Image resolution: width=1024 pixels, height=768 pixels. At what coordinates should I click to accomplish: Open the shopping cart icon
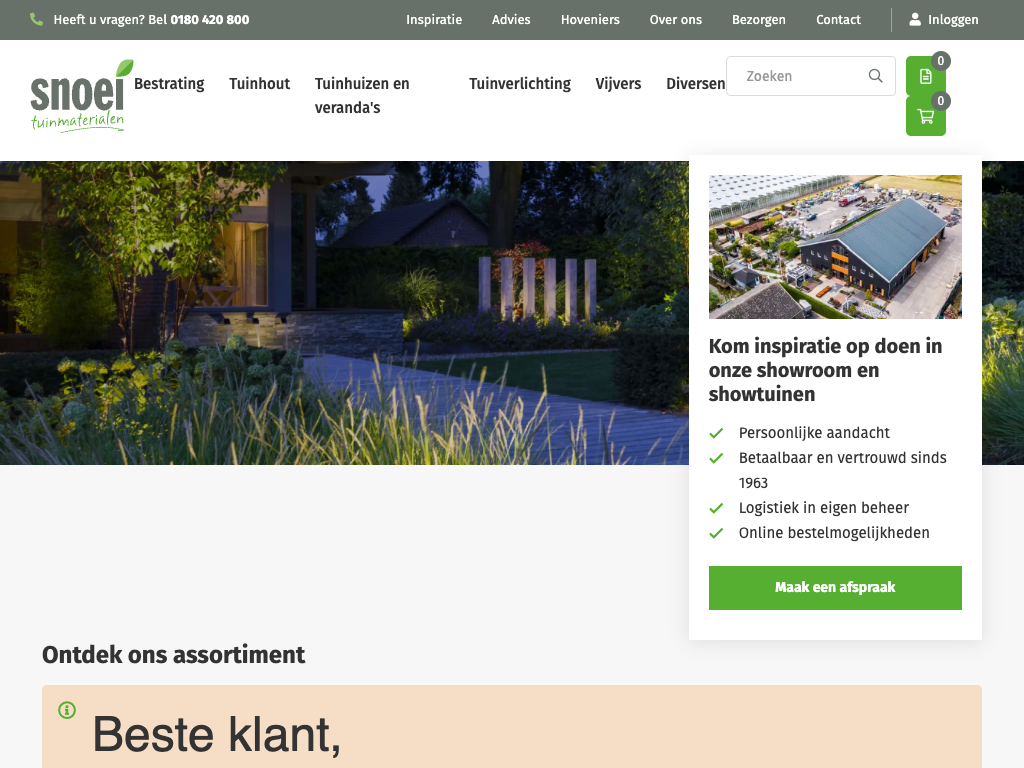[925, 116]
